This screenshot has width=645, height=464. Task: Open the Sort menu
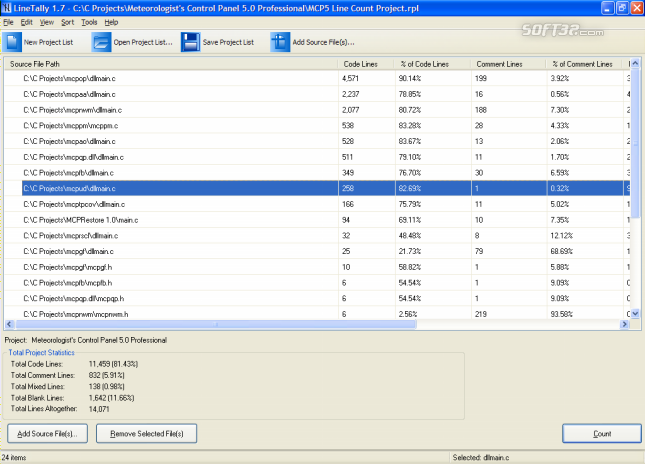click(x=67, y=22)
